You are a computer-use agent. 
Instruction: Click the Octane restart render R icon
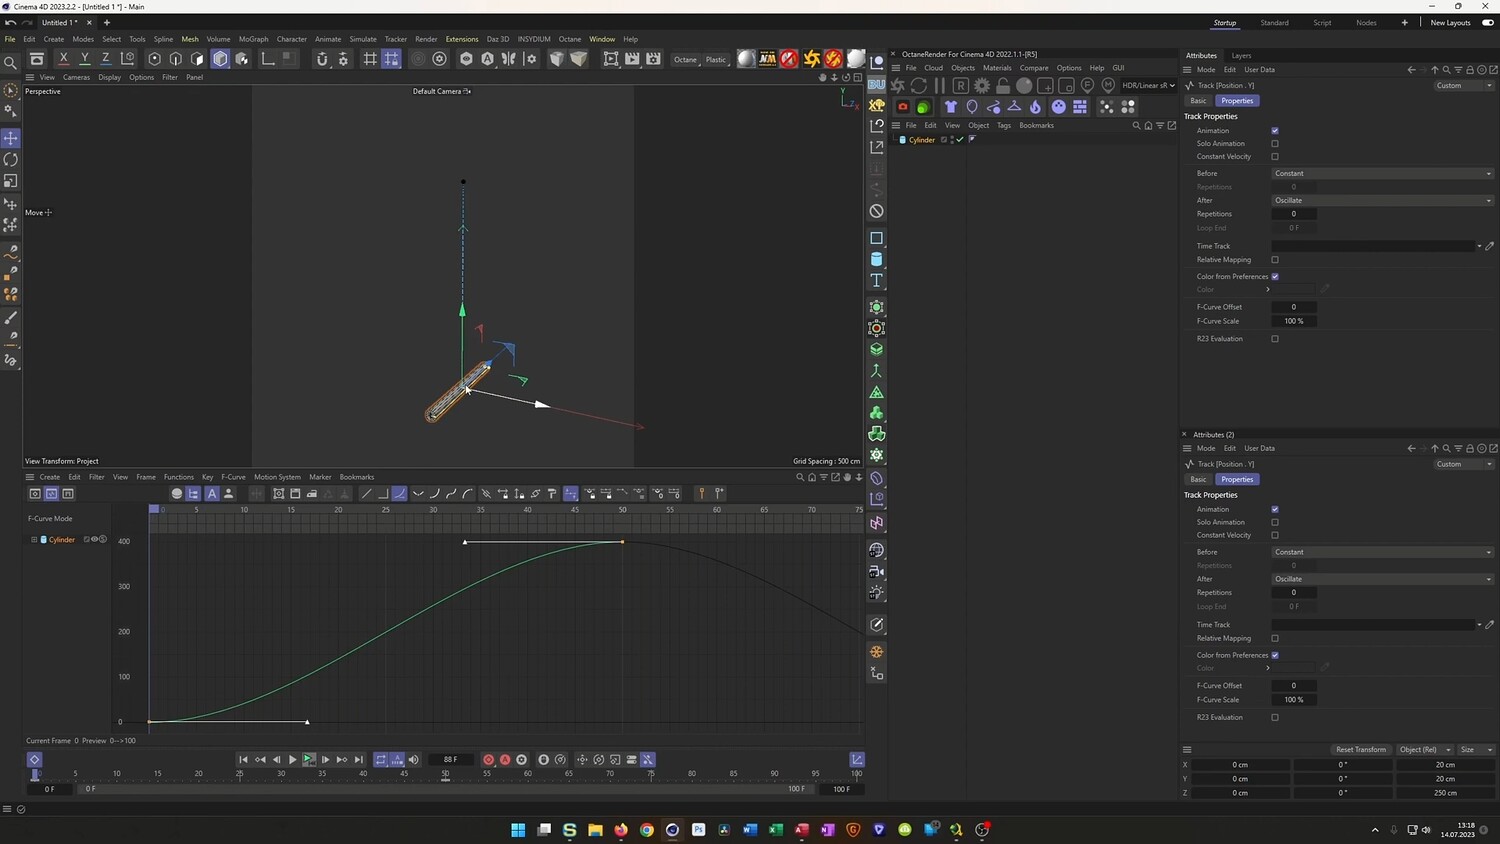pyautogui.click(x=961, y=86)
